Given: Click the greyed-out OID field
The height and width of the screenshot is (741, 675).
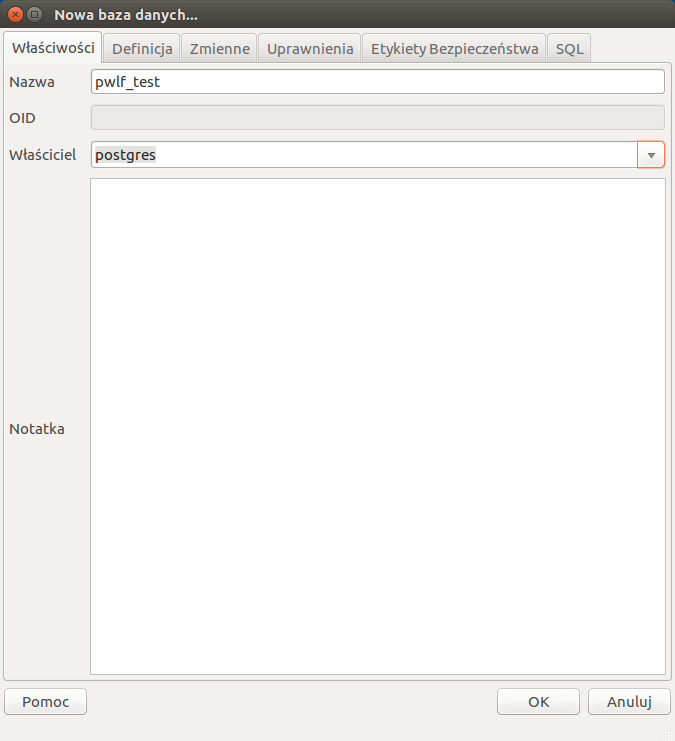Looking at the screenshot, I should 377,118.
